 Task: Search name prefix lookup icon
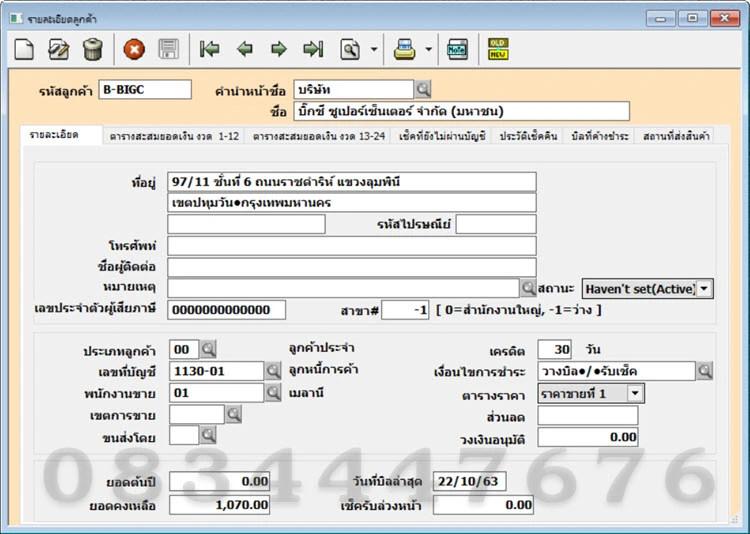click(423, 89)
